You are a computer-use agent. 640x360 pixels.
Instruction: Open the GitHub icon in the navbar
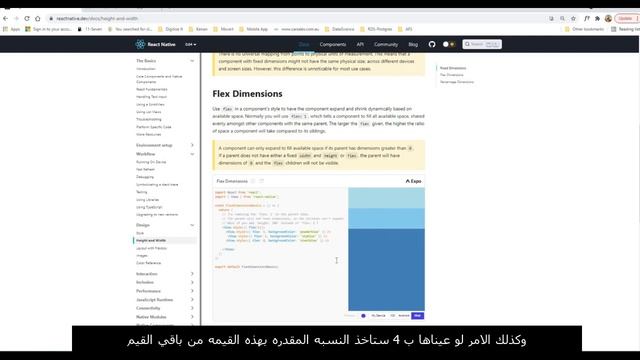pyautogui.click(x=432, y=44)
